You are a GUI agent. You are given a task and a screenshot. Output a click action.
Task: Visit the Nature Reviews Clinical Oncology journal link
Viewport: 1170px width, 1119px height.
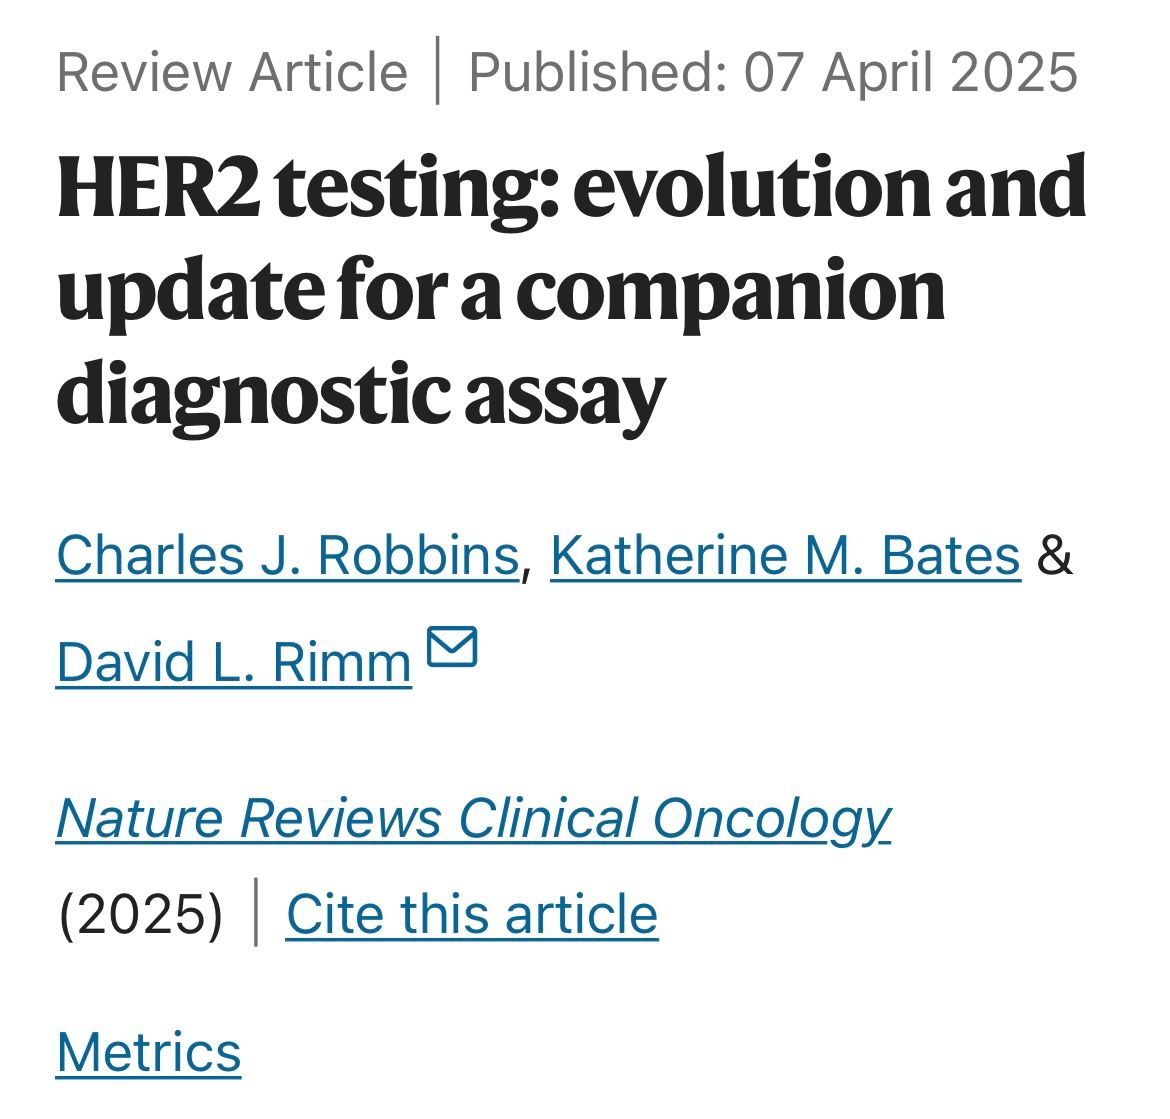(474, 820)
